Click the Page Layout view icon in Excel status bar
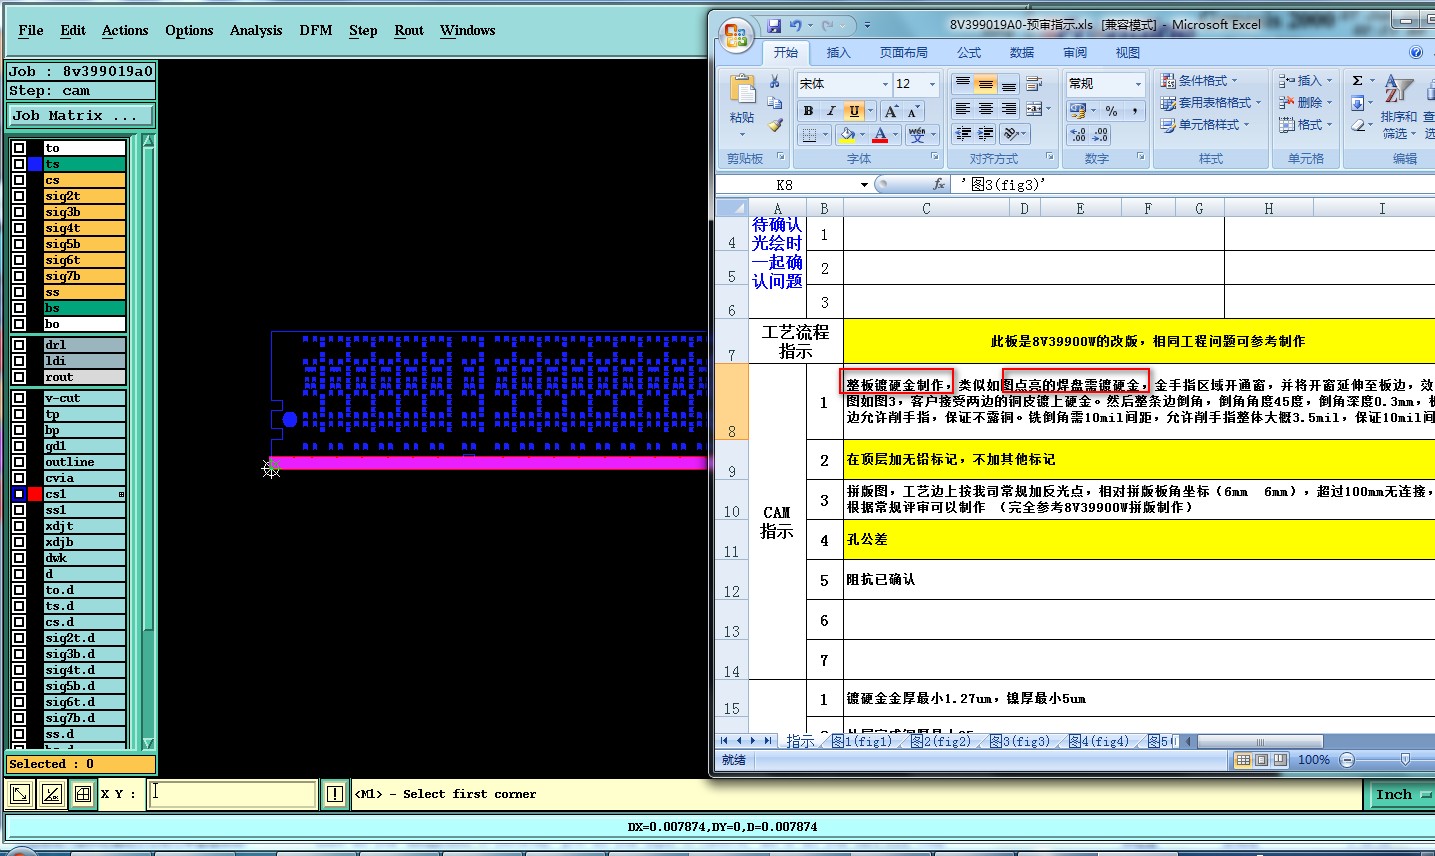The width and height of the screenshot is (1435, 856). pyautogui.click(x=1262, y=760)
